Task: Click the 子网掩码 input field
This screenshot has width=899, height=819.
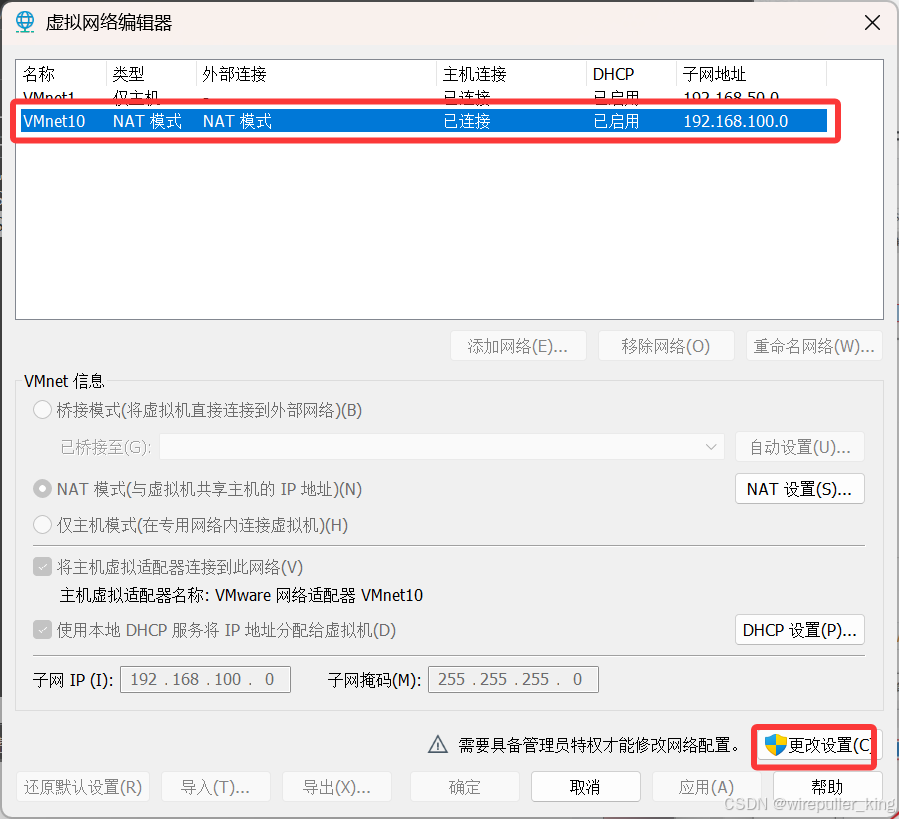Action: pos(513,679)
